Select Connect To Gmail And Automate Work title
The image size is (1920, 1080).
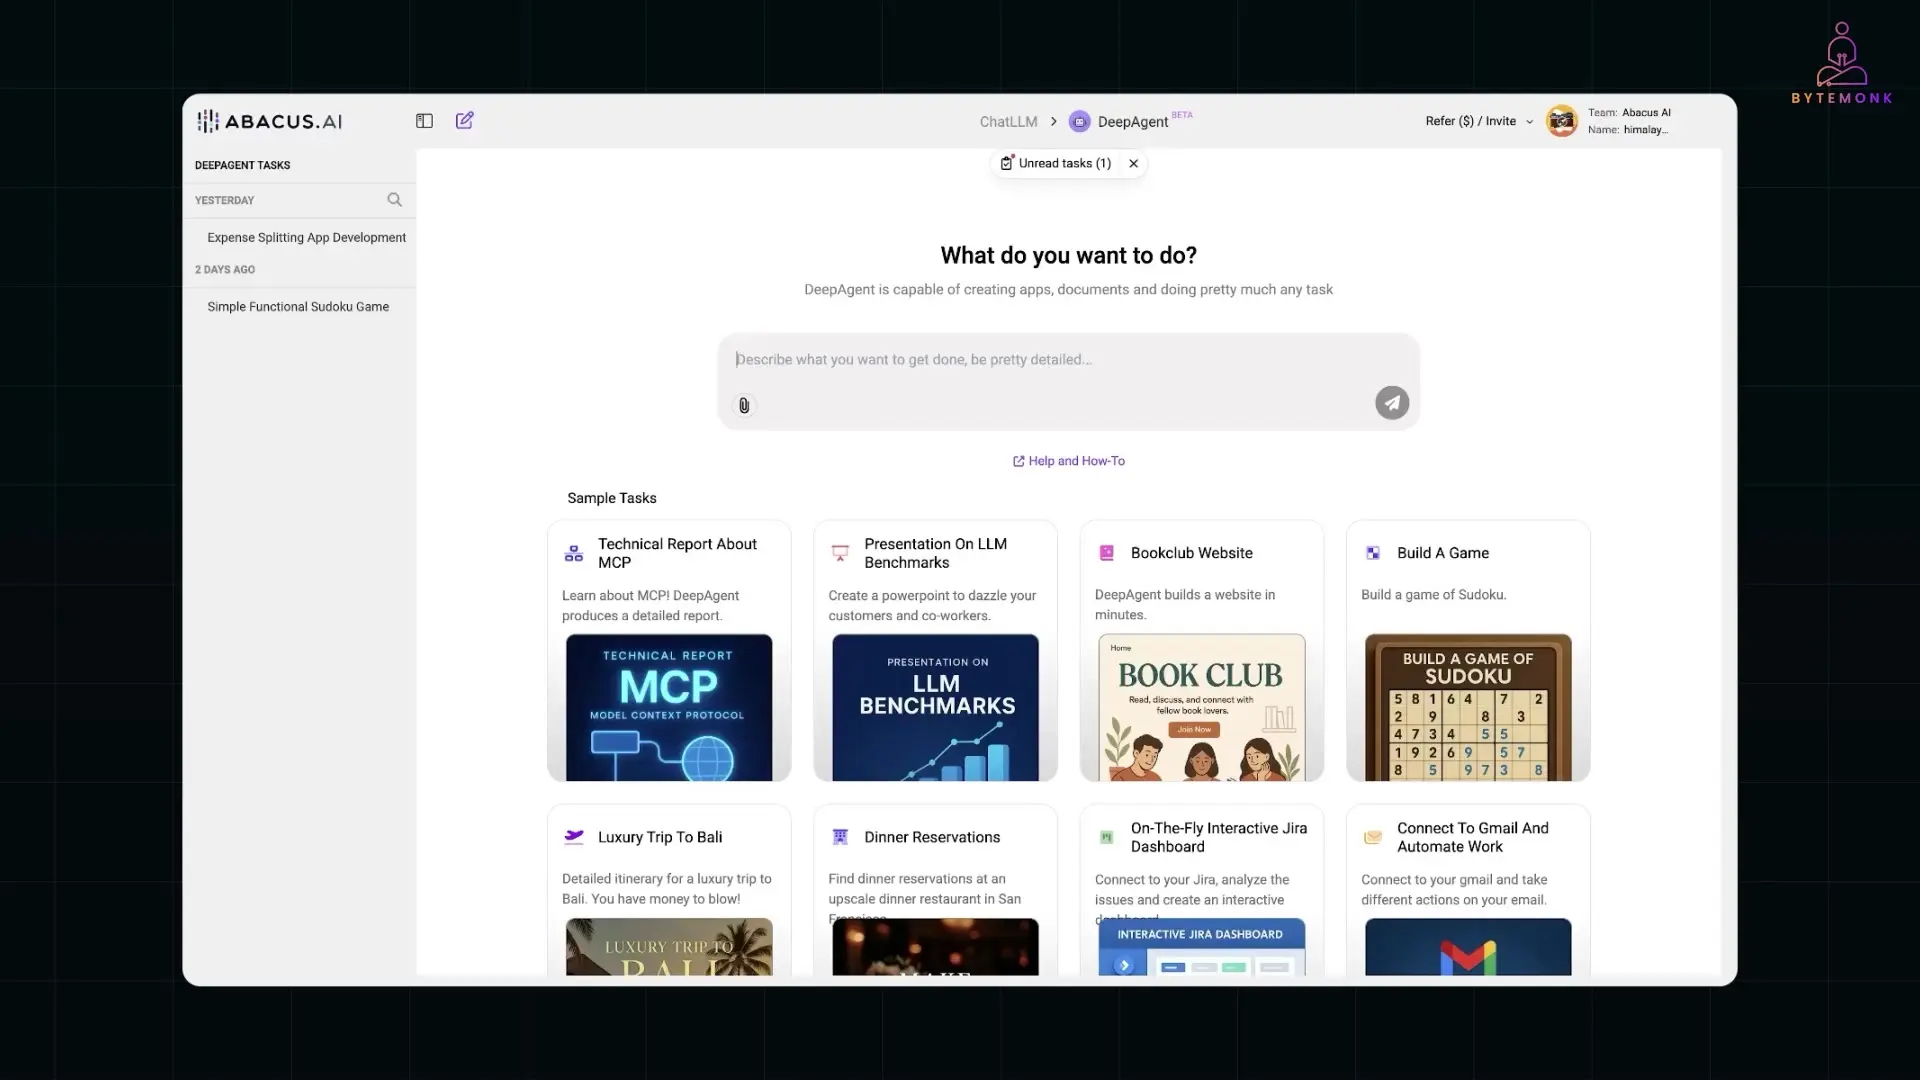click(x=1472, y=837)
